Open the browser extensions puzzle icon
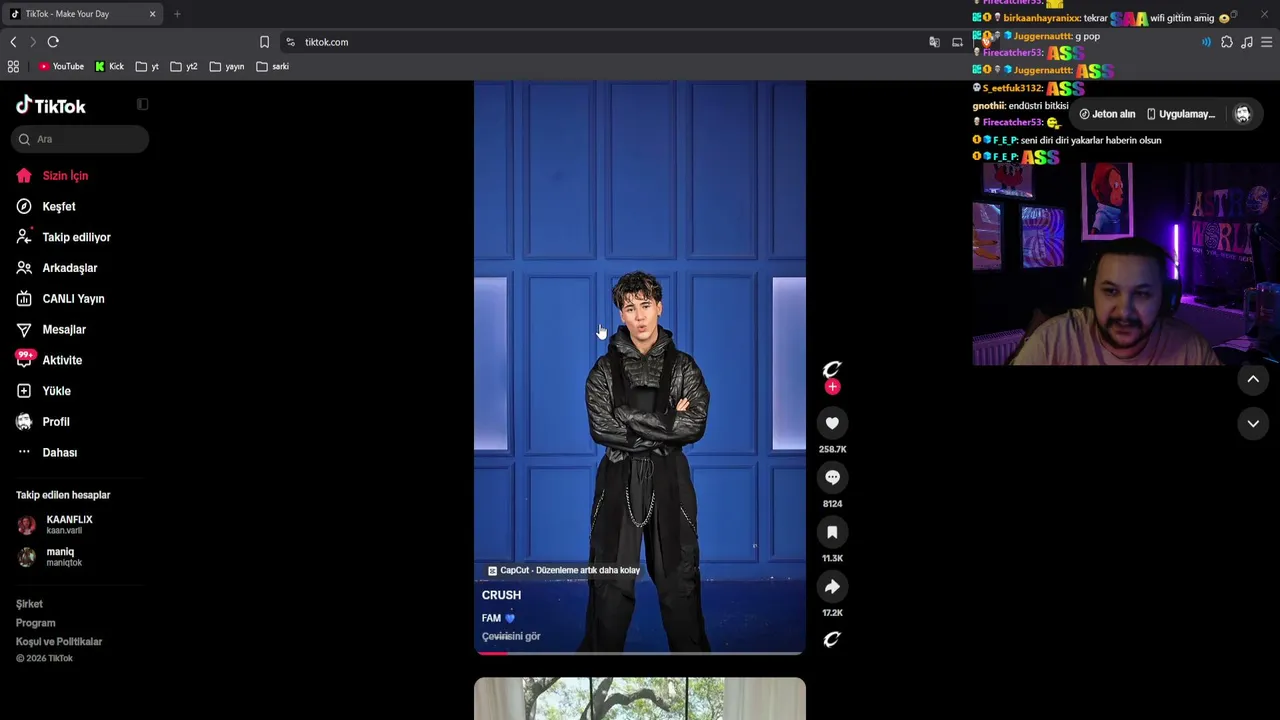 pos(1227,42)
